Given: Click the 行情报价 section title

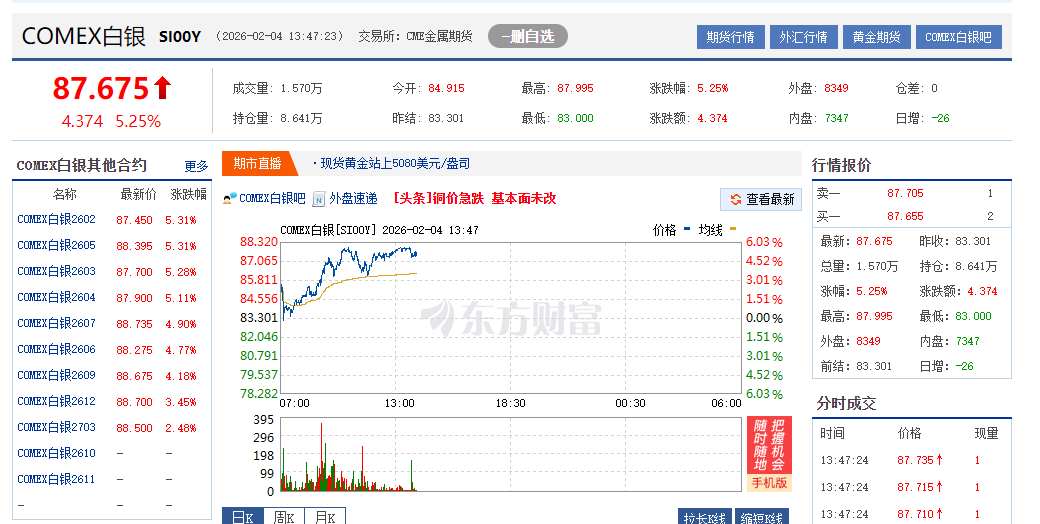Looking at the screenshot, I should point(841,165).
